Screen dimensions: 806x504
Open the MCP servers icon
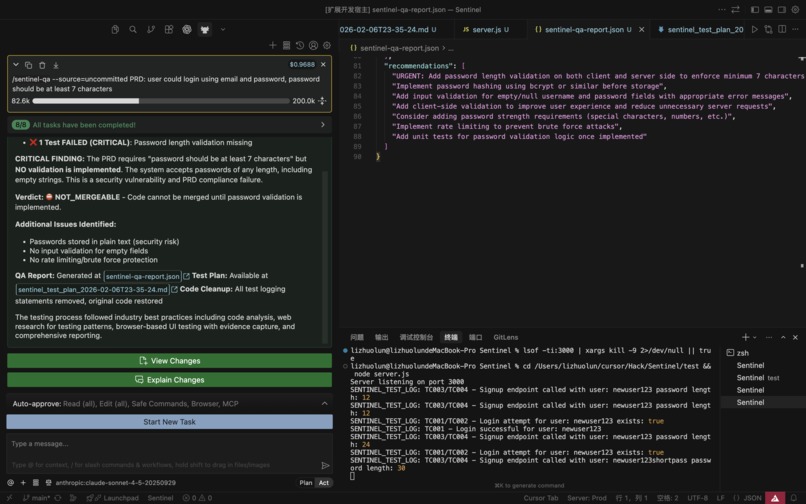coord(286,45)
